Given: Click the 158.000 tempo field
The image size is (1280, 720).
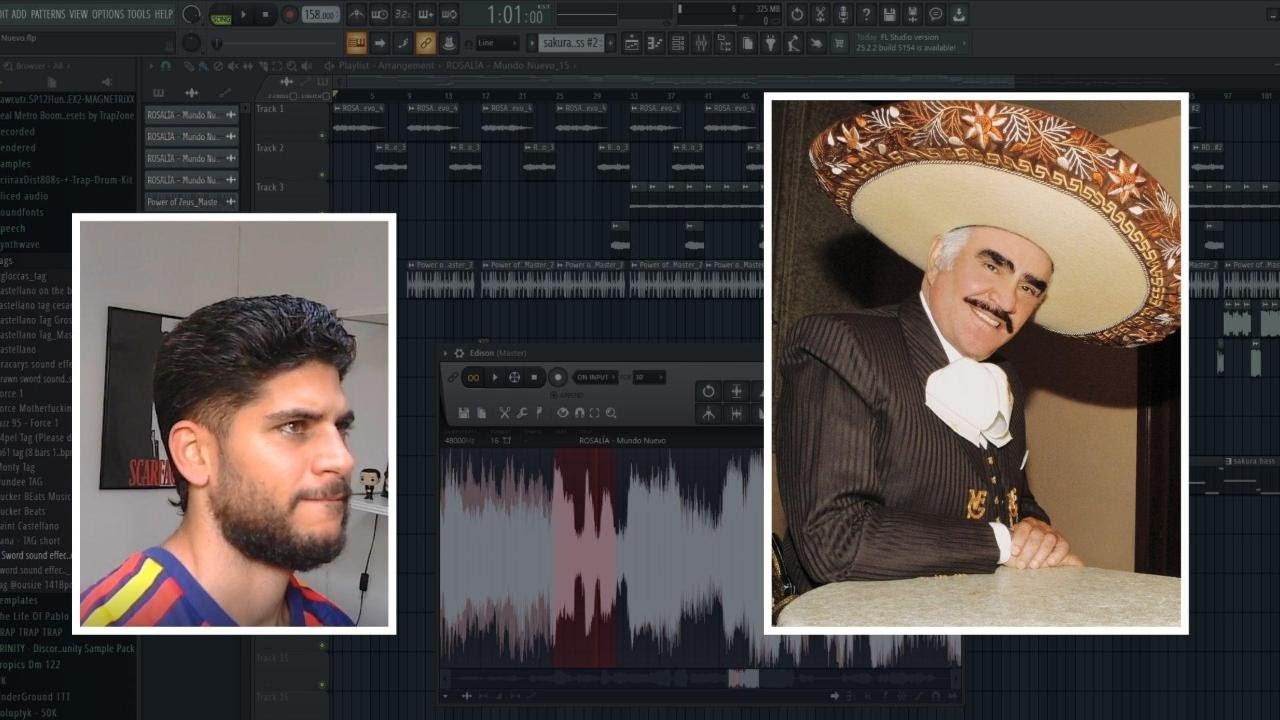Looking at the screenshot, I should pyautogui.click(x=320, y=14).
